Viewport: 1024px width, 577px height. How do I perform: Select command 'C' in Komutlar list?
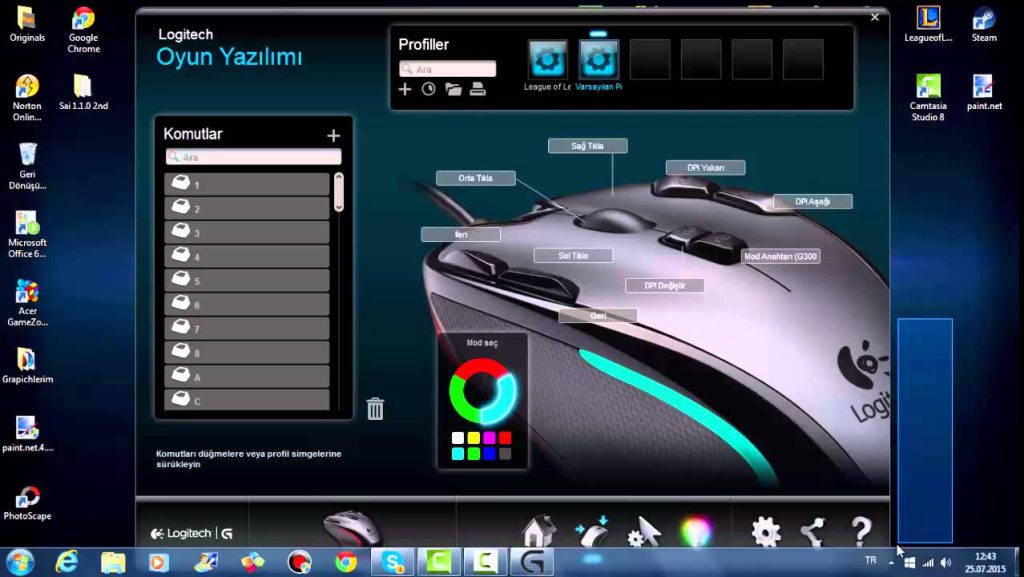(247, 399)
